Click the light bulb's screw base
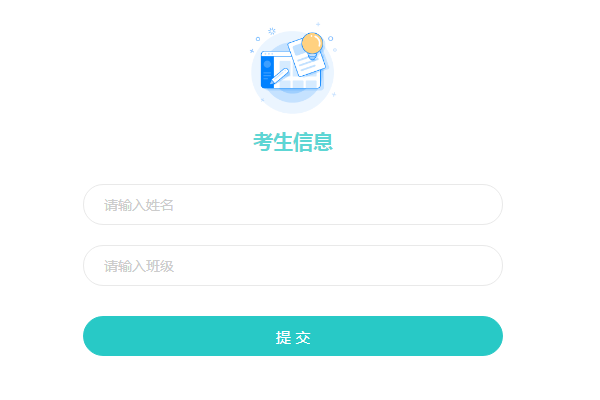The width and height of the screenshot is (600, 400). [x=313, y=57]
